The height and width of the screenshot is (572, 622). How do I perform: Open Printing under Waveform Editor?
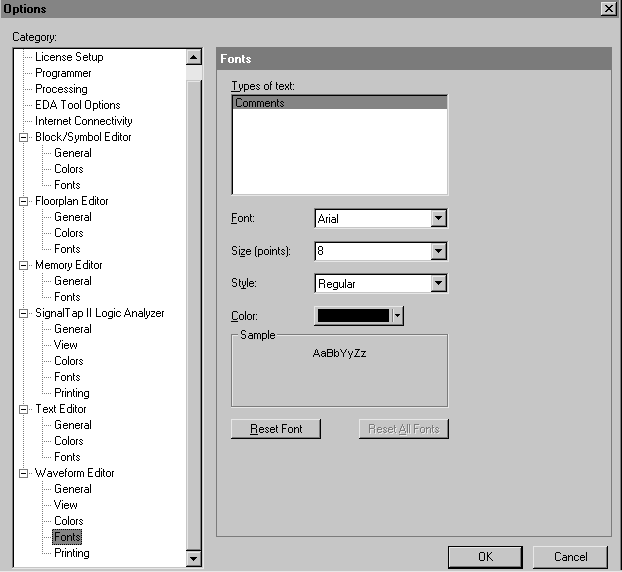click(71, 553)
